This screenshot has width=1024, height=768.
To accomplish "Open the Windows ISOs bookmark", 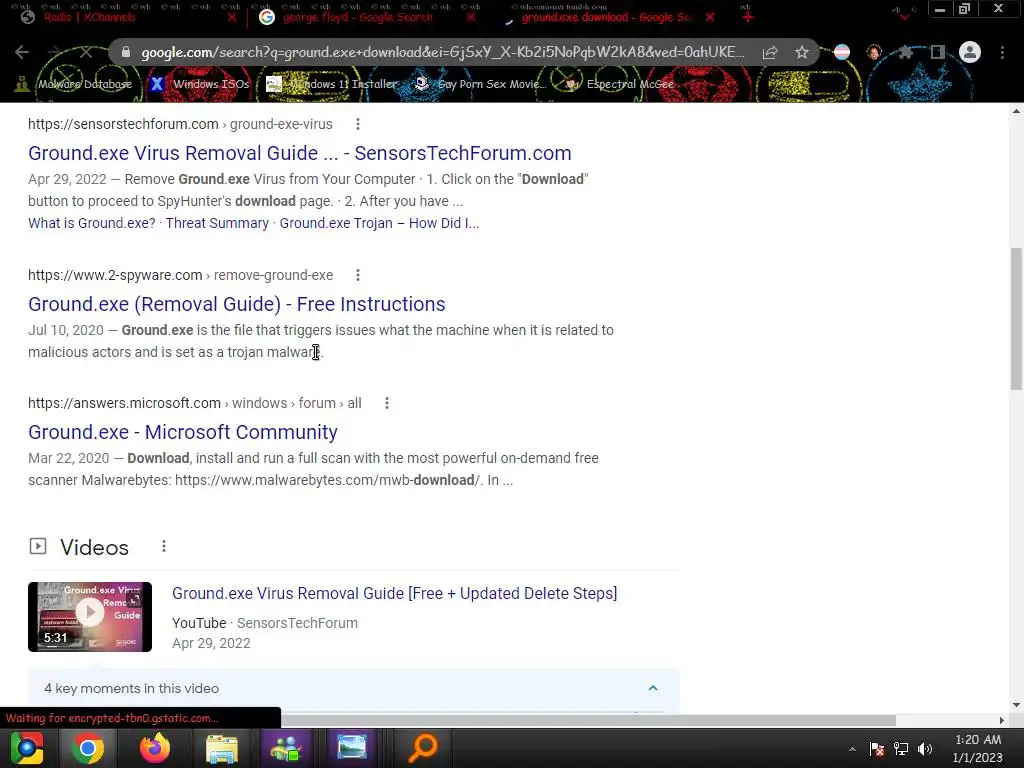I will [199, 84].
